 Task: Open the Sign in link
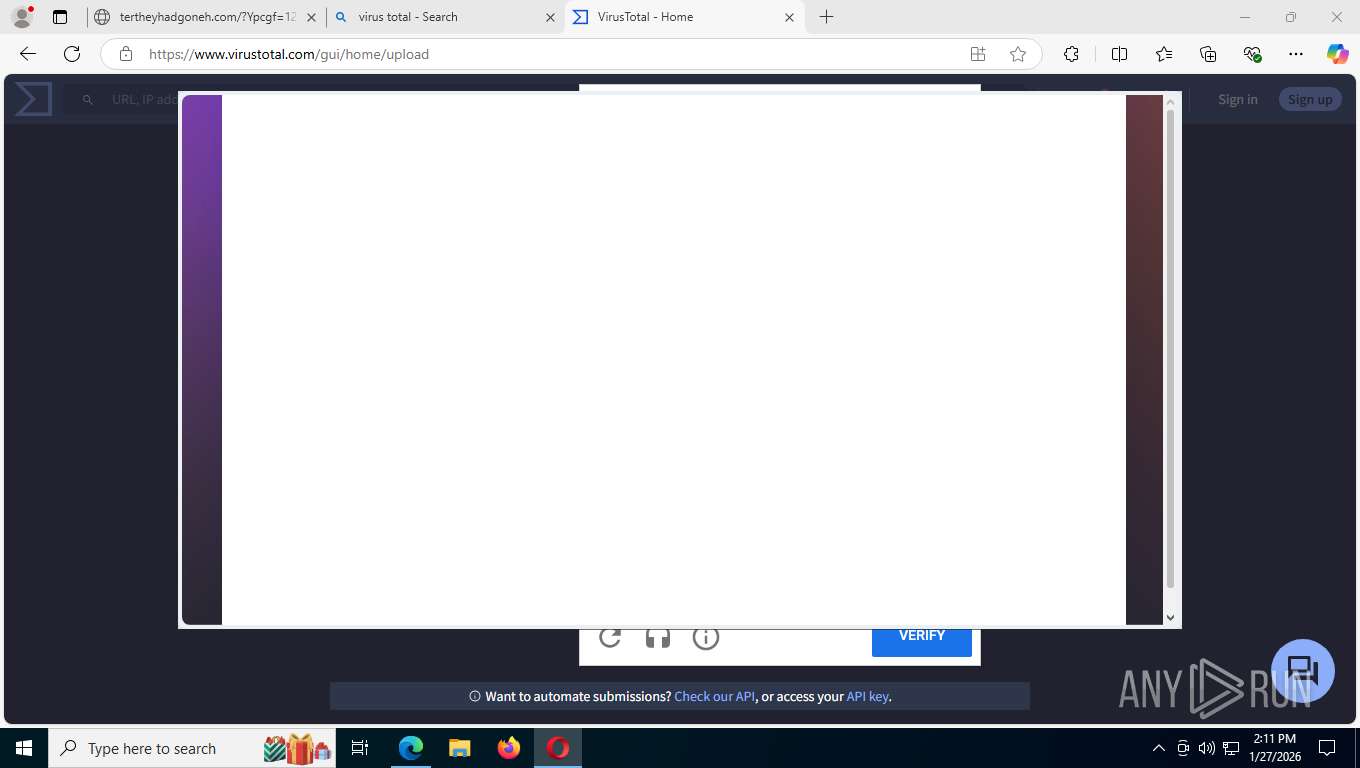coord(1238,99)
